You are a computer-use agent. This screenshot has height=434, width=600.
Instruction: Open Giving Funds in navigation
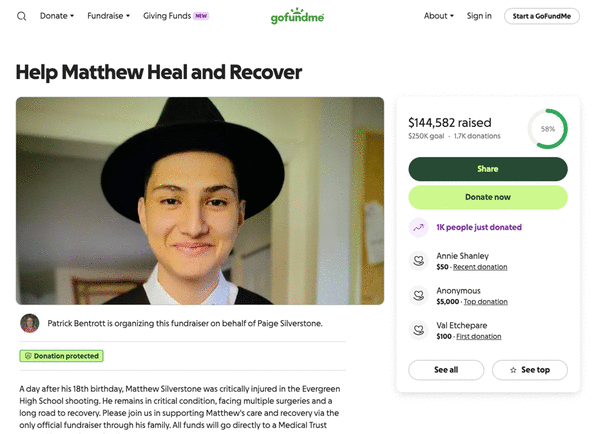point(176,16)
